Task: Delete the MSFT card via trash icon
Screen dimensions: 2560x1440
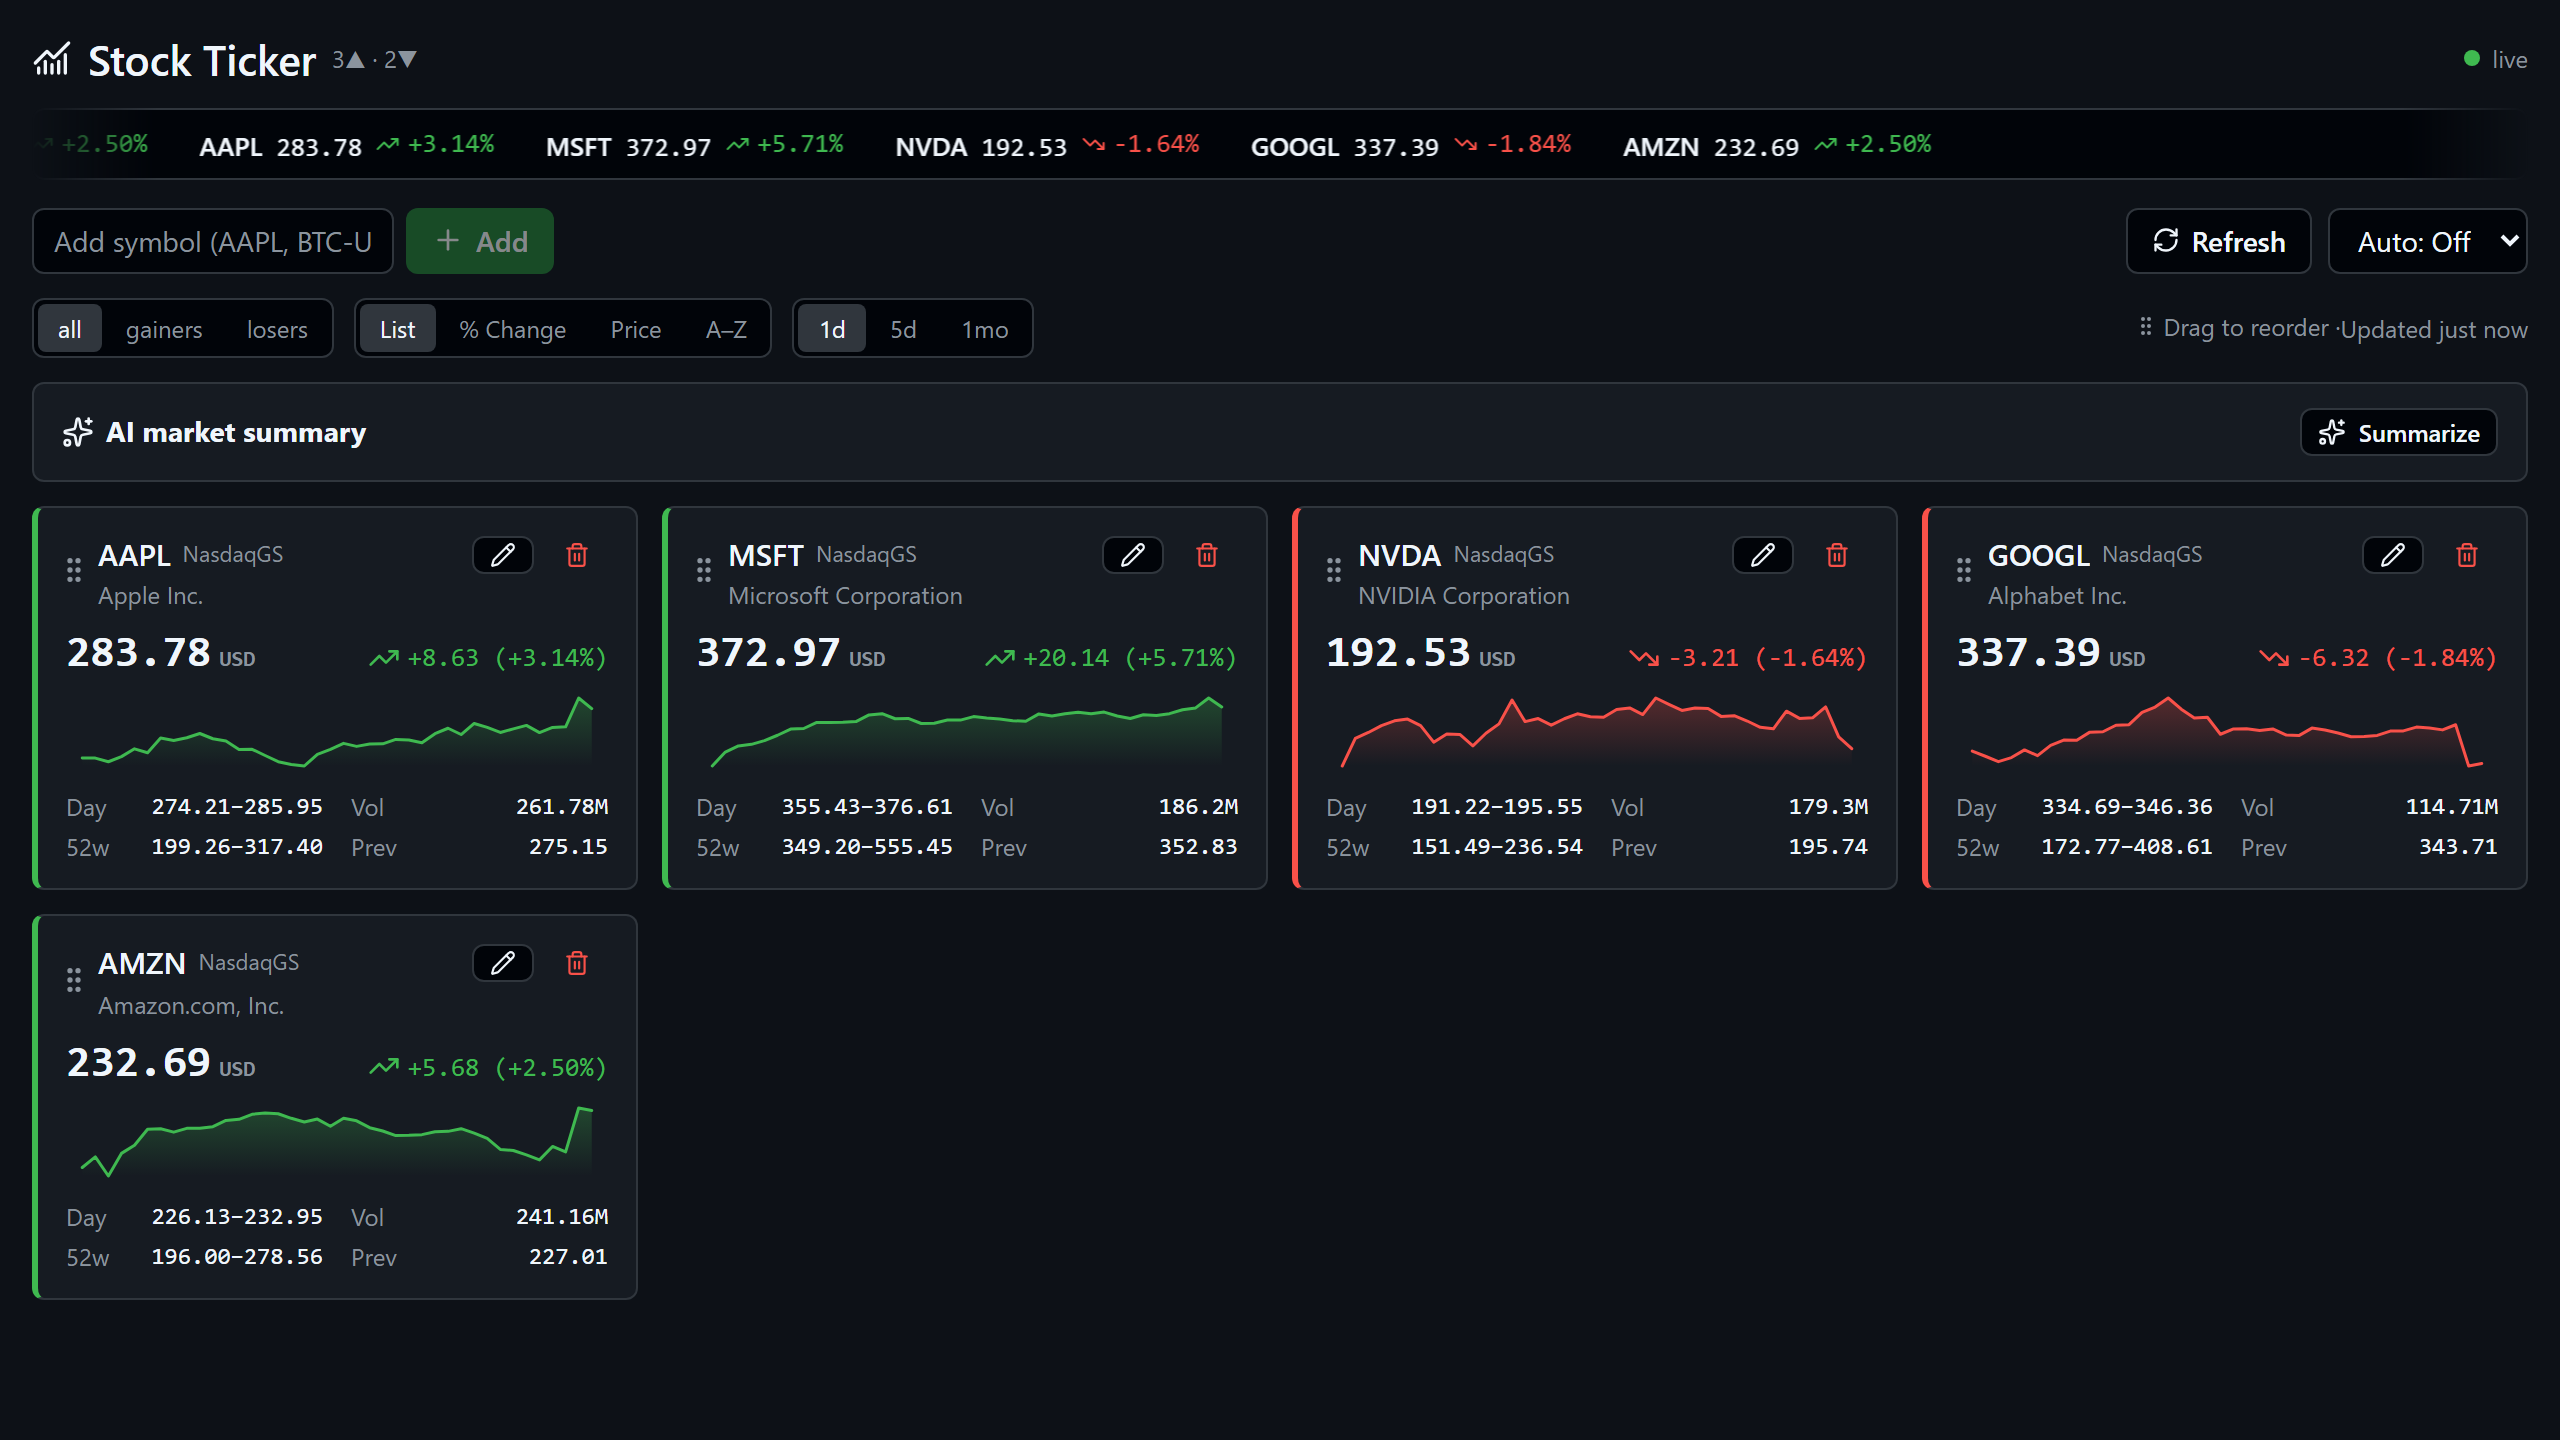Action: 1207,555
